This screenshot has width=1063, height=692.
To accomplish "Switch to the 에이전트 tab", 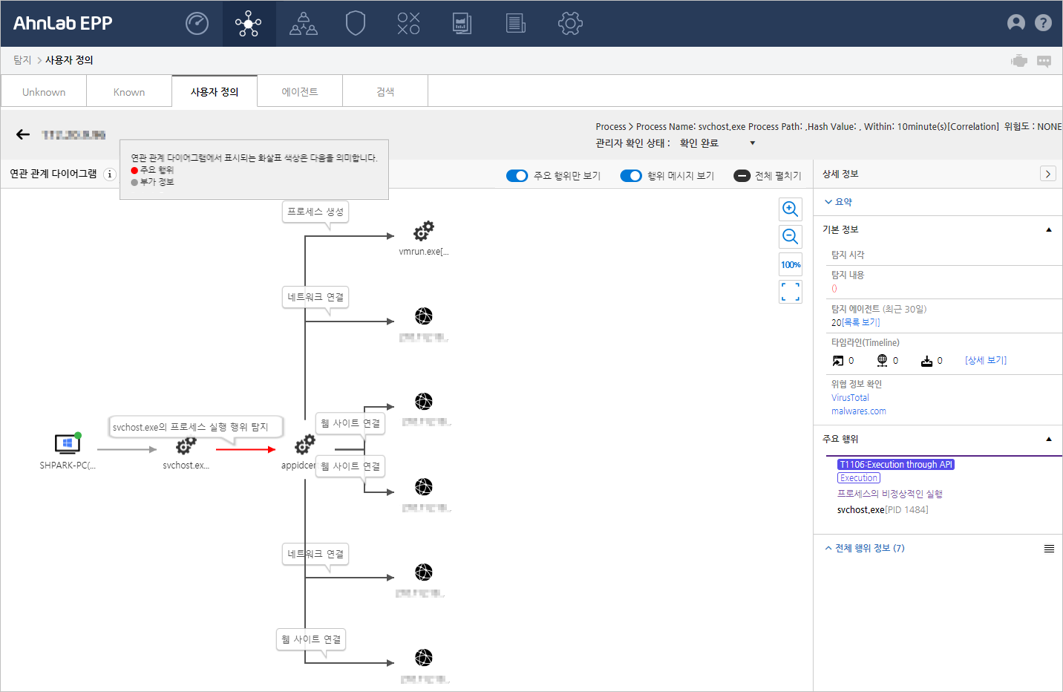I will click(x=300, y=92).
